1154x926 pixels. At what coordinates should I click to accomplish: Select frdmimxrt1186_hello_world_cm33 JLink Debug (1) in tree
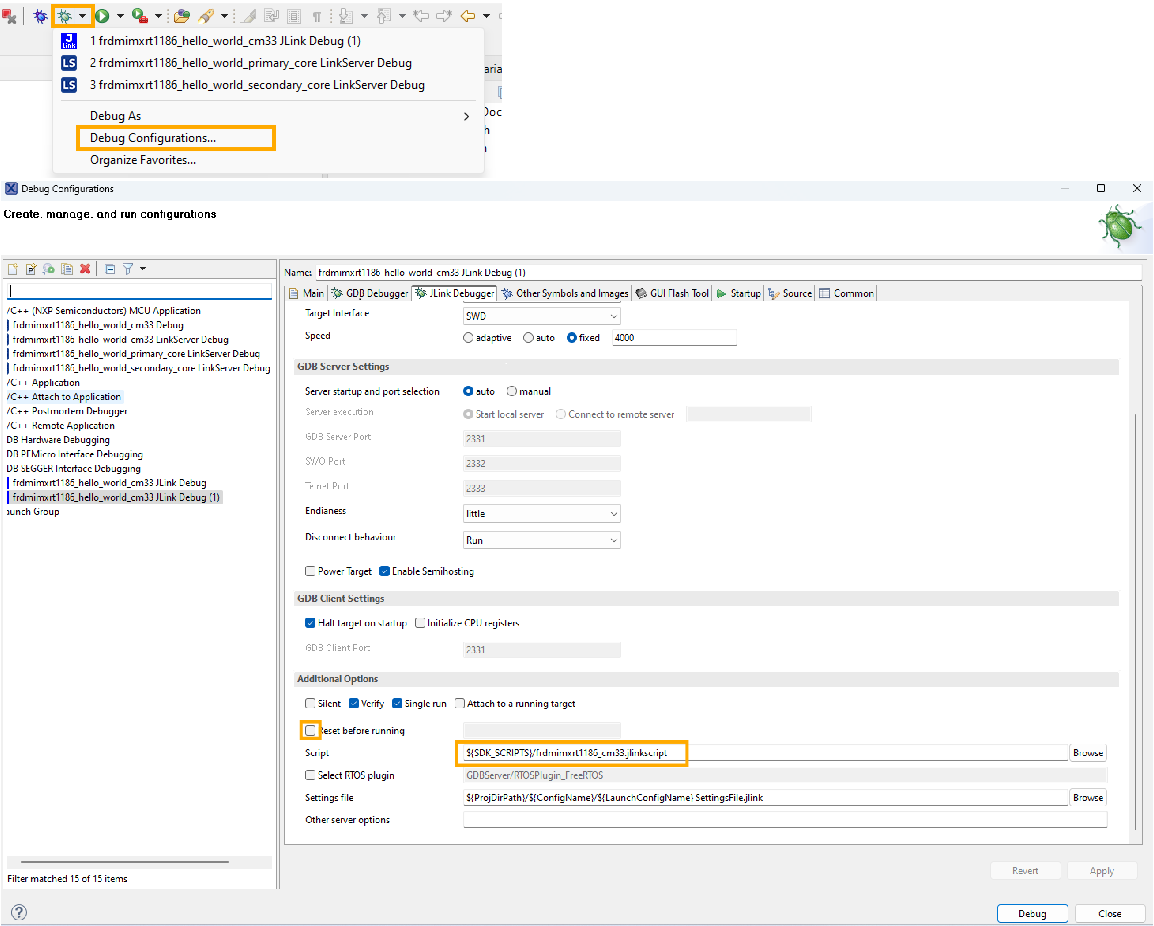click(116, 497)
